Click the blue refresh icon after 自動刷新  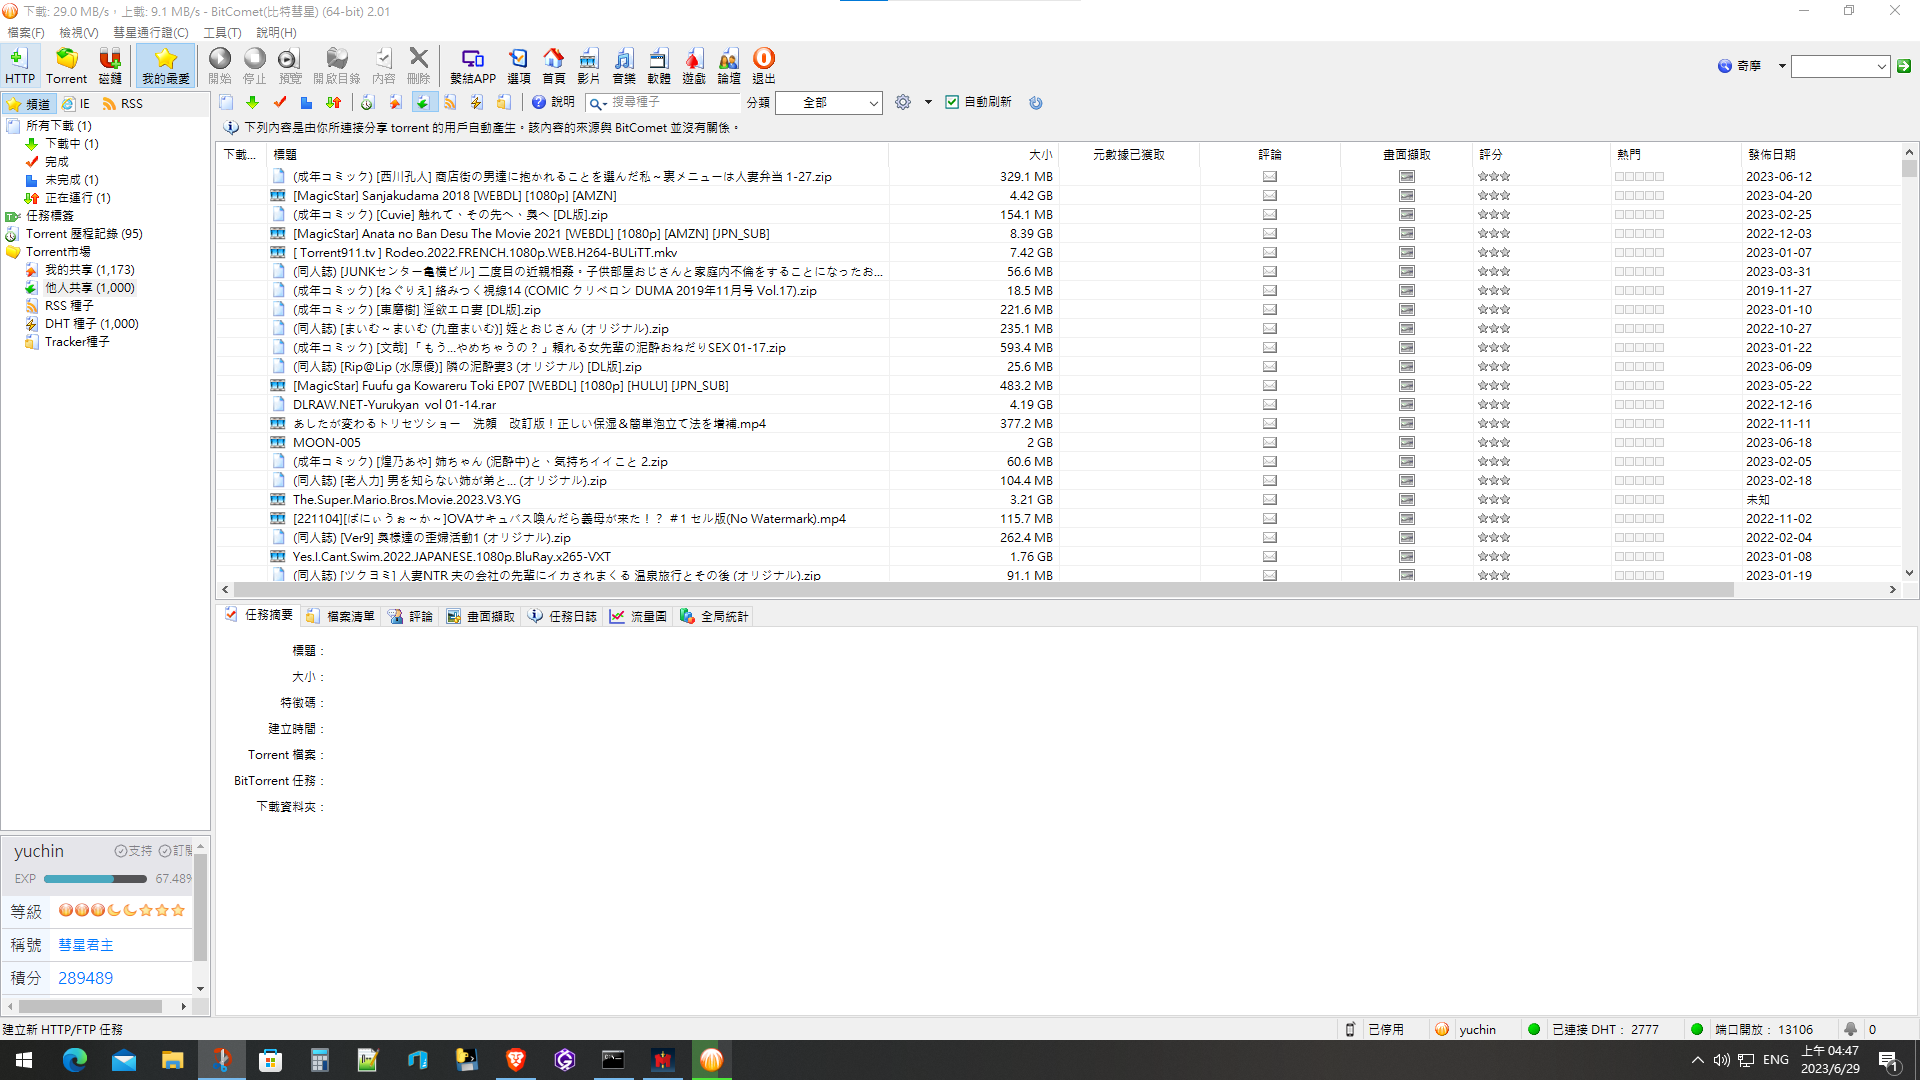coord(1036,102)
